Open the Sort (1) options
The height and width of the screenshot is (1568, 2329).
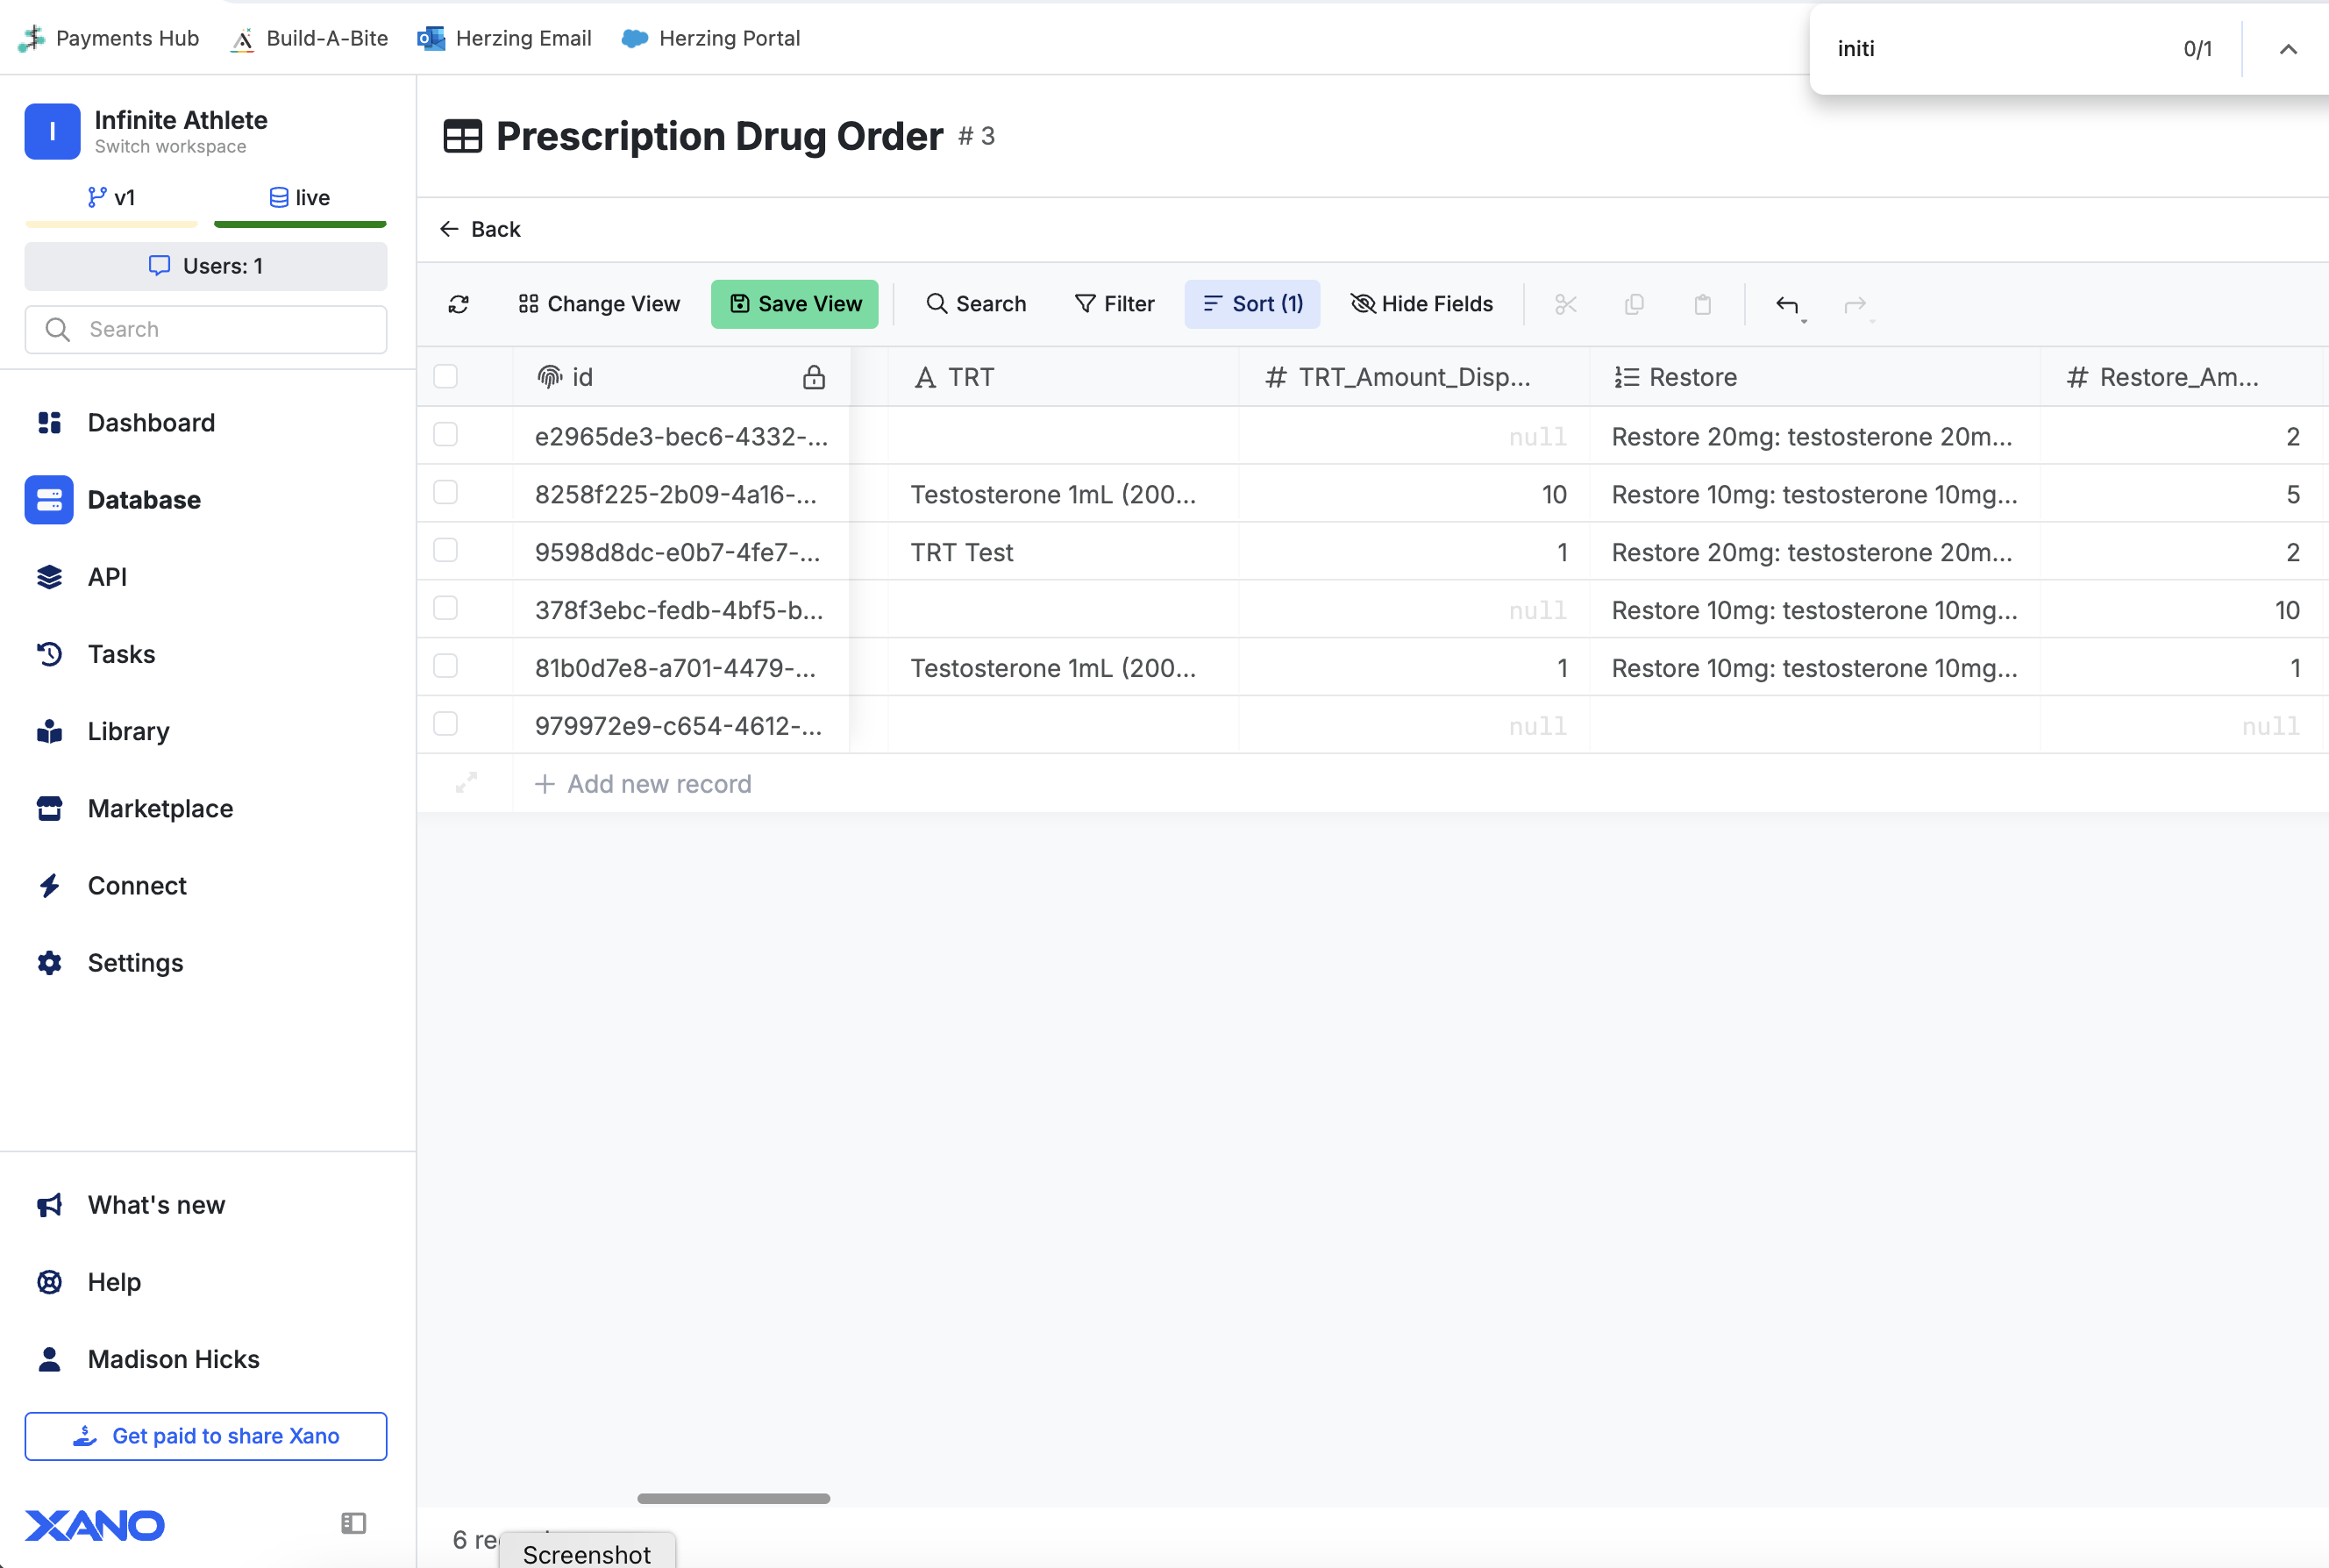[1252, 304]
